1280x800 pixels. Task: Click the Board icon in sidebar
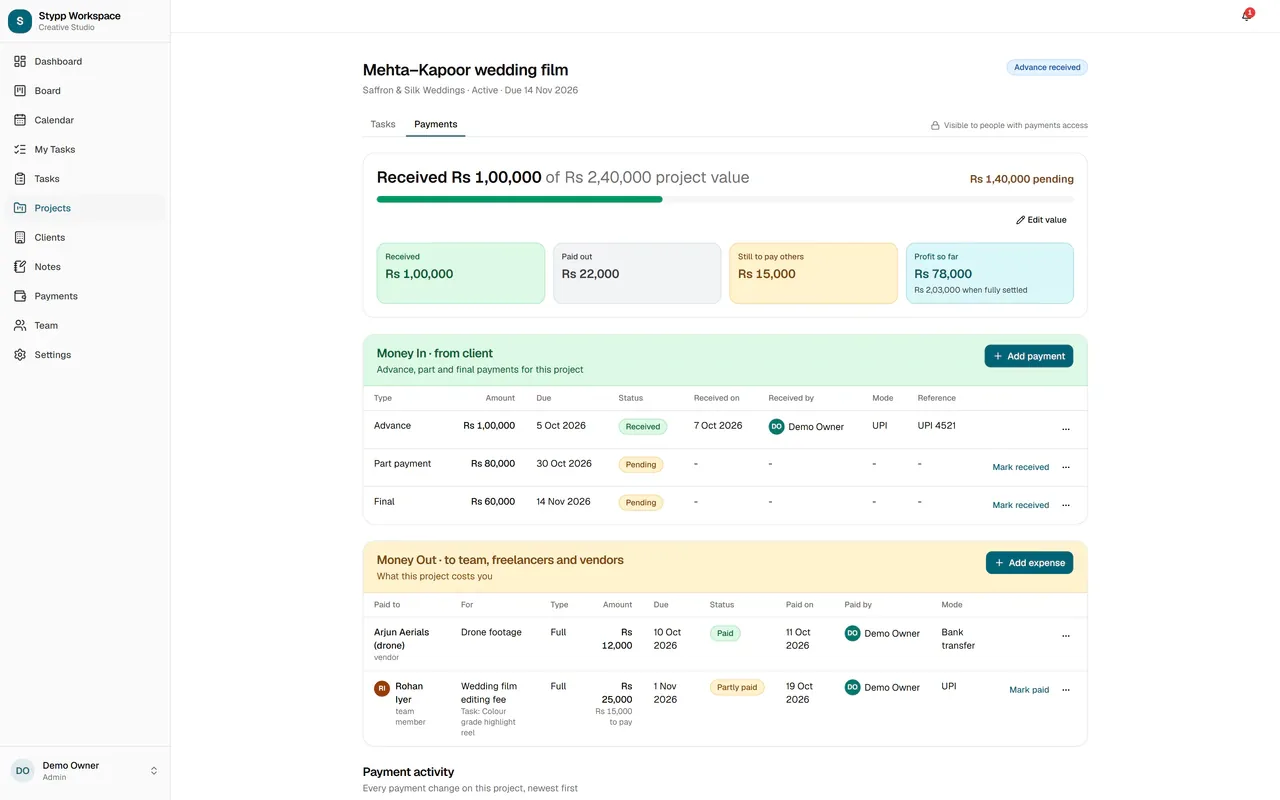click(20, 91)
